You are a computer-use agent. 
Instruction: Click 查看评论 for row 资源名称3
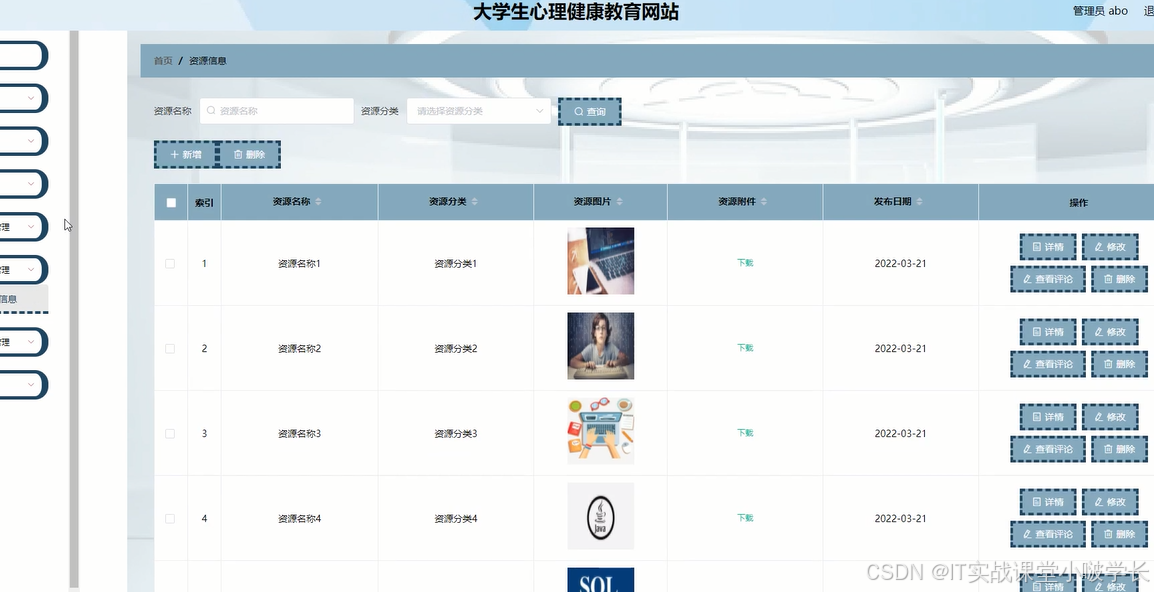coord(1048,448)
